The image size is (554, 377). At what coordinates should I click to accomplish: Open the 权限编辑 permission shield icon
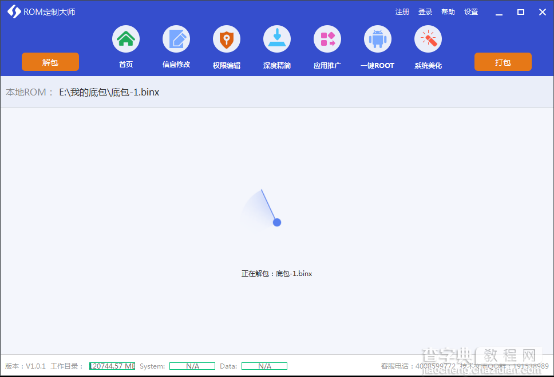tap(226, 39)
